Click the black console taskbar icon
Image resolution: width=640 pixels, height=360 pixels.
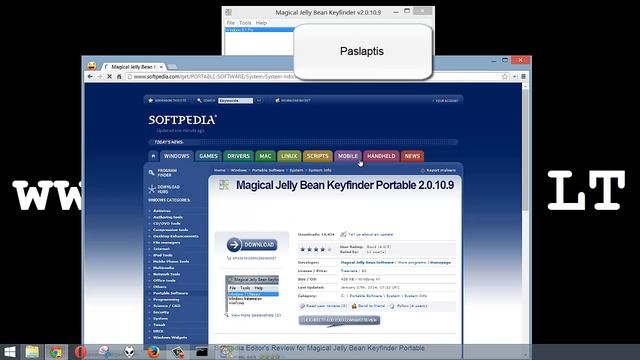pyautogui.click(x=202, y=352)
